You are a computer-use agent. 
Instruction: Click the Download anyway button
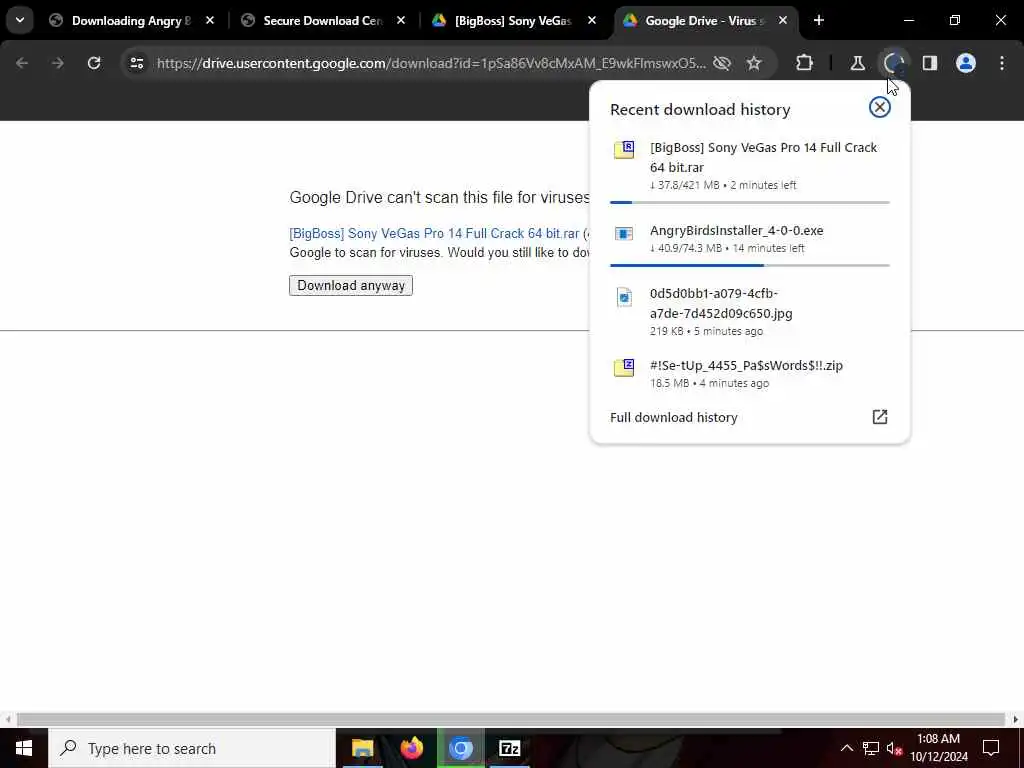pyautogui.click(x=351, y=285)
